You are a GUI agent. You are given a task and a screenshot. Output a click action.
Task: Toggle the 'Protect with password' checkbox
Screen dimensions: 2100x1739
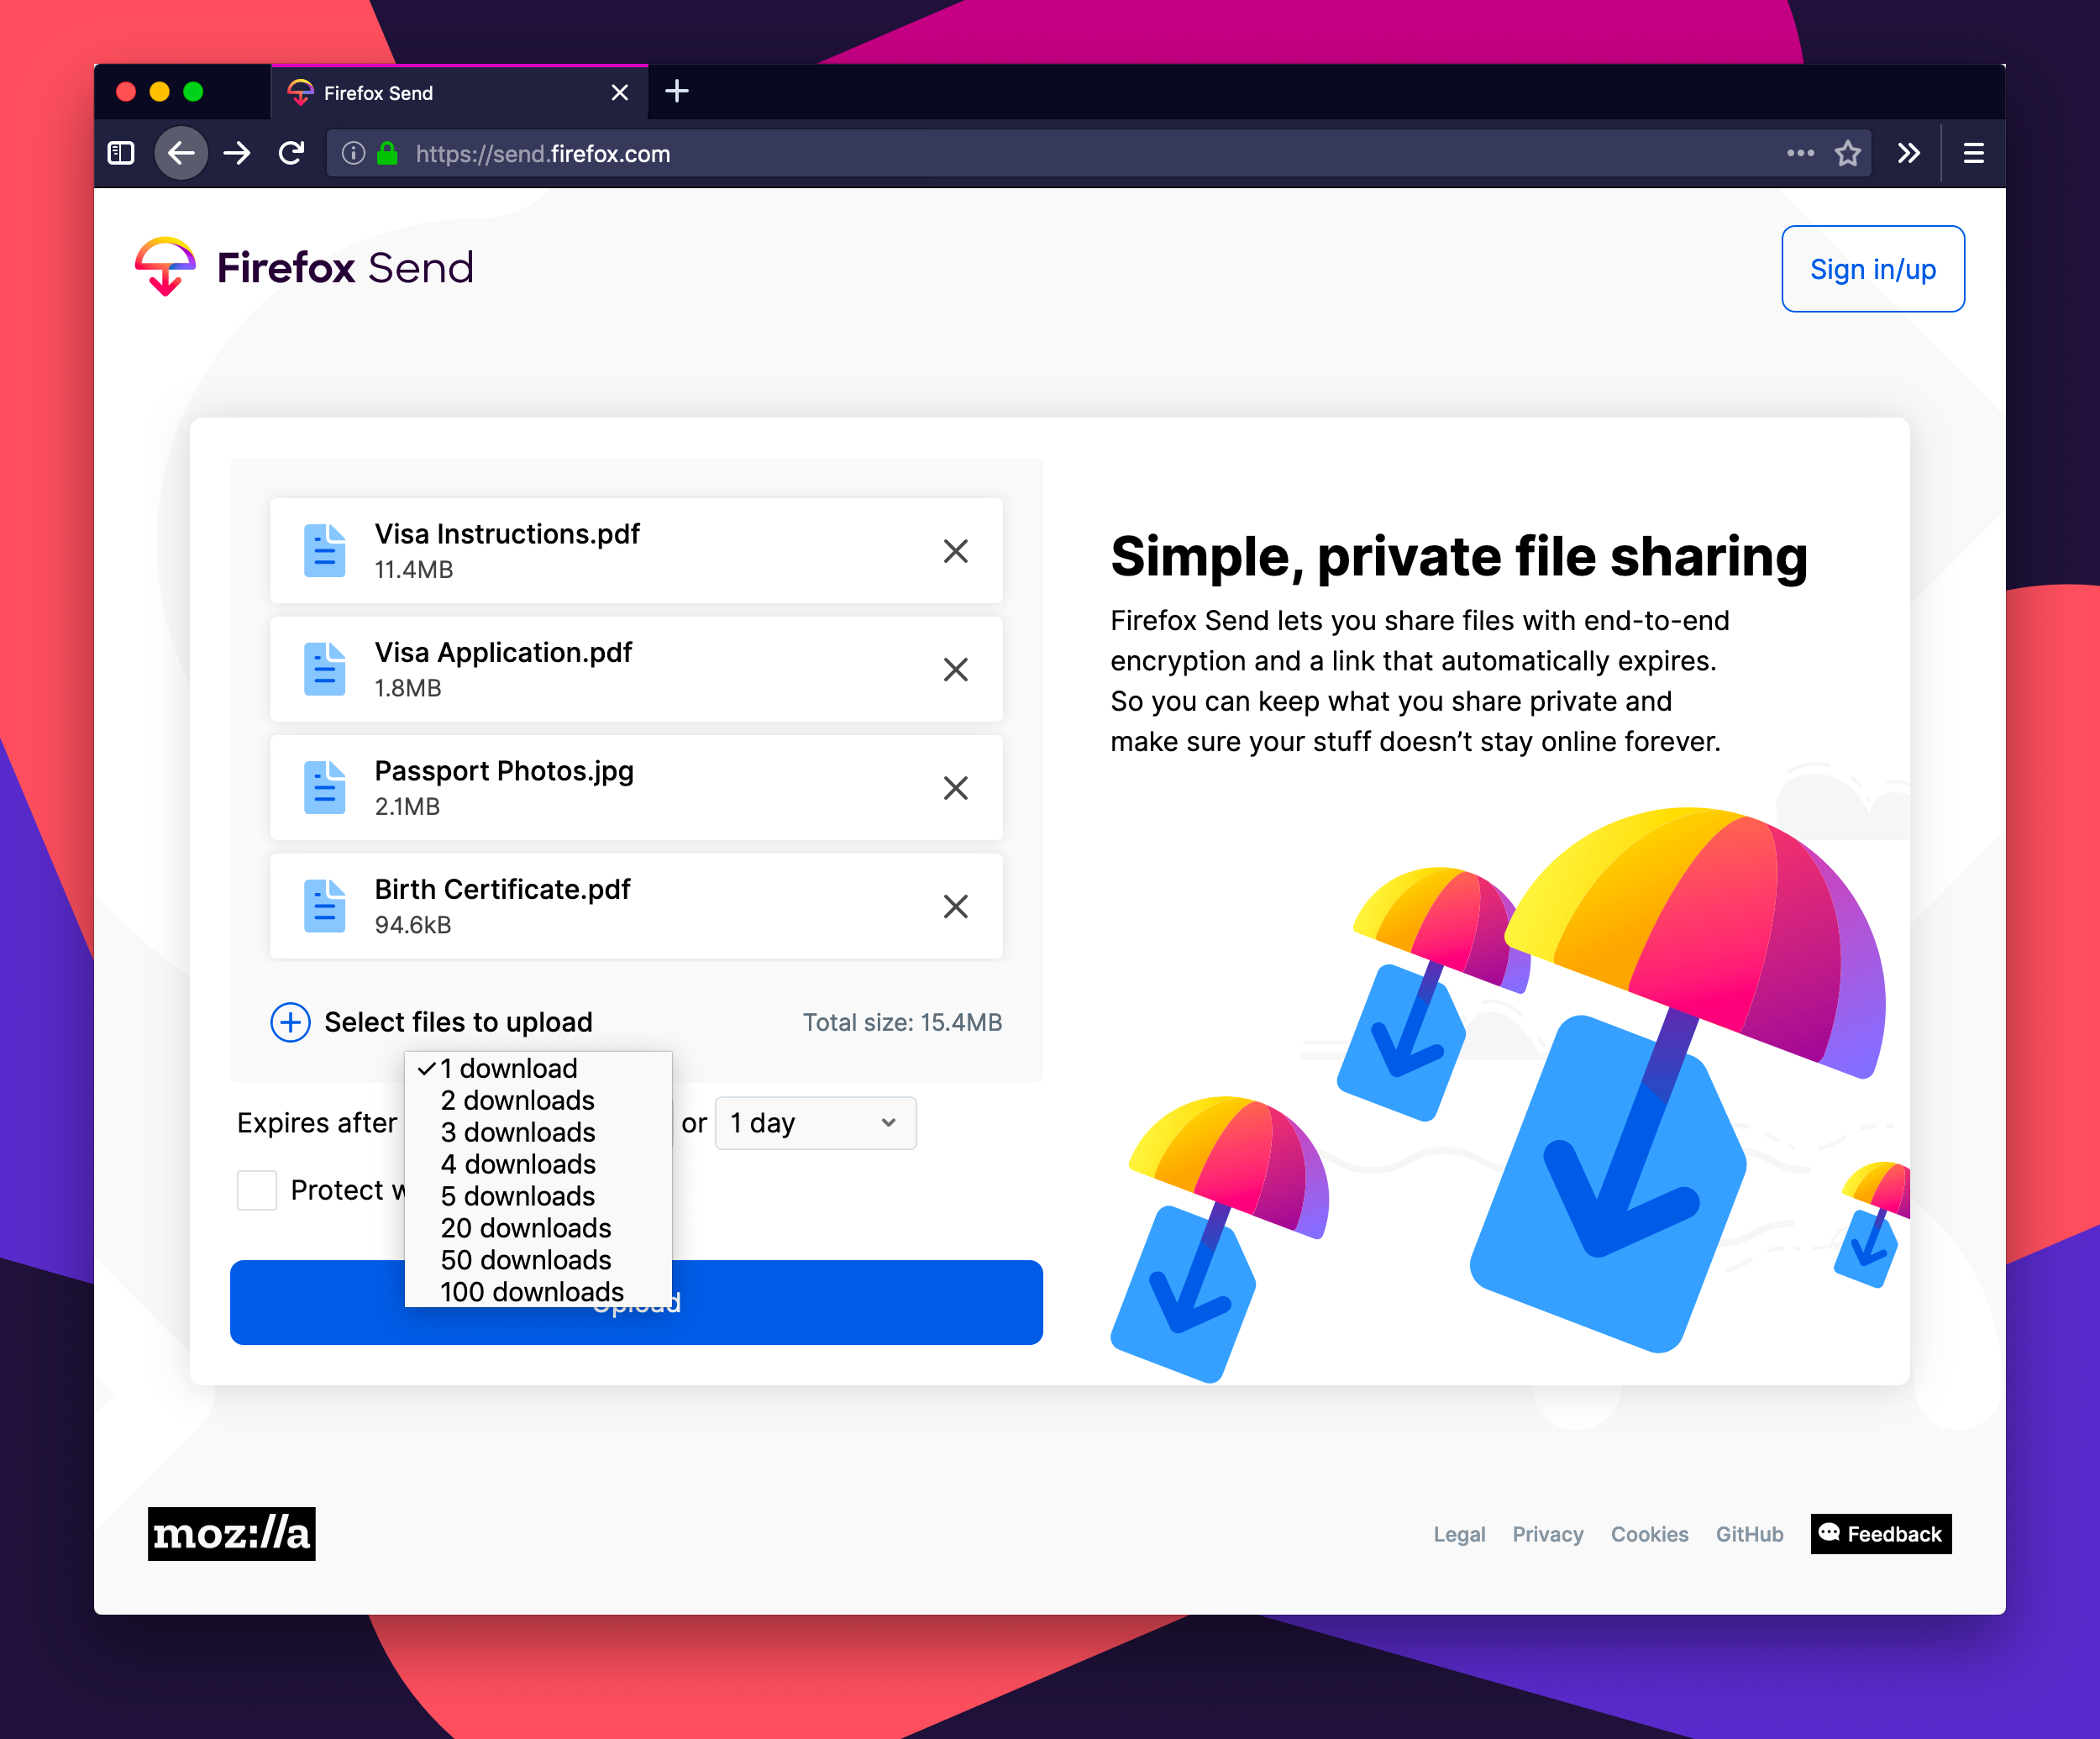(x=258, y=1190)
